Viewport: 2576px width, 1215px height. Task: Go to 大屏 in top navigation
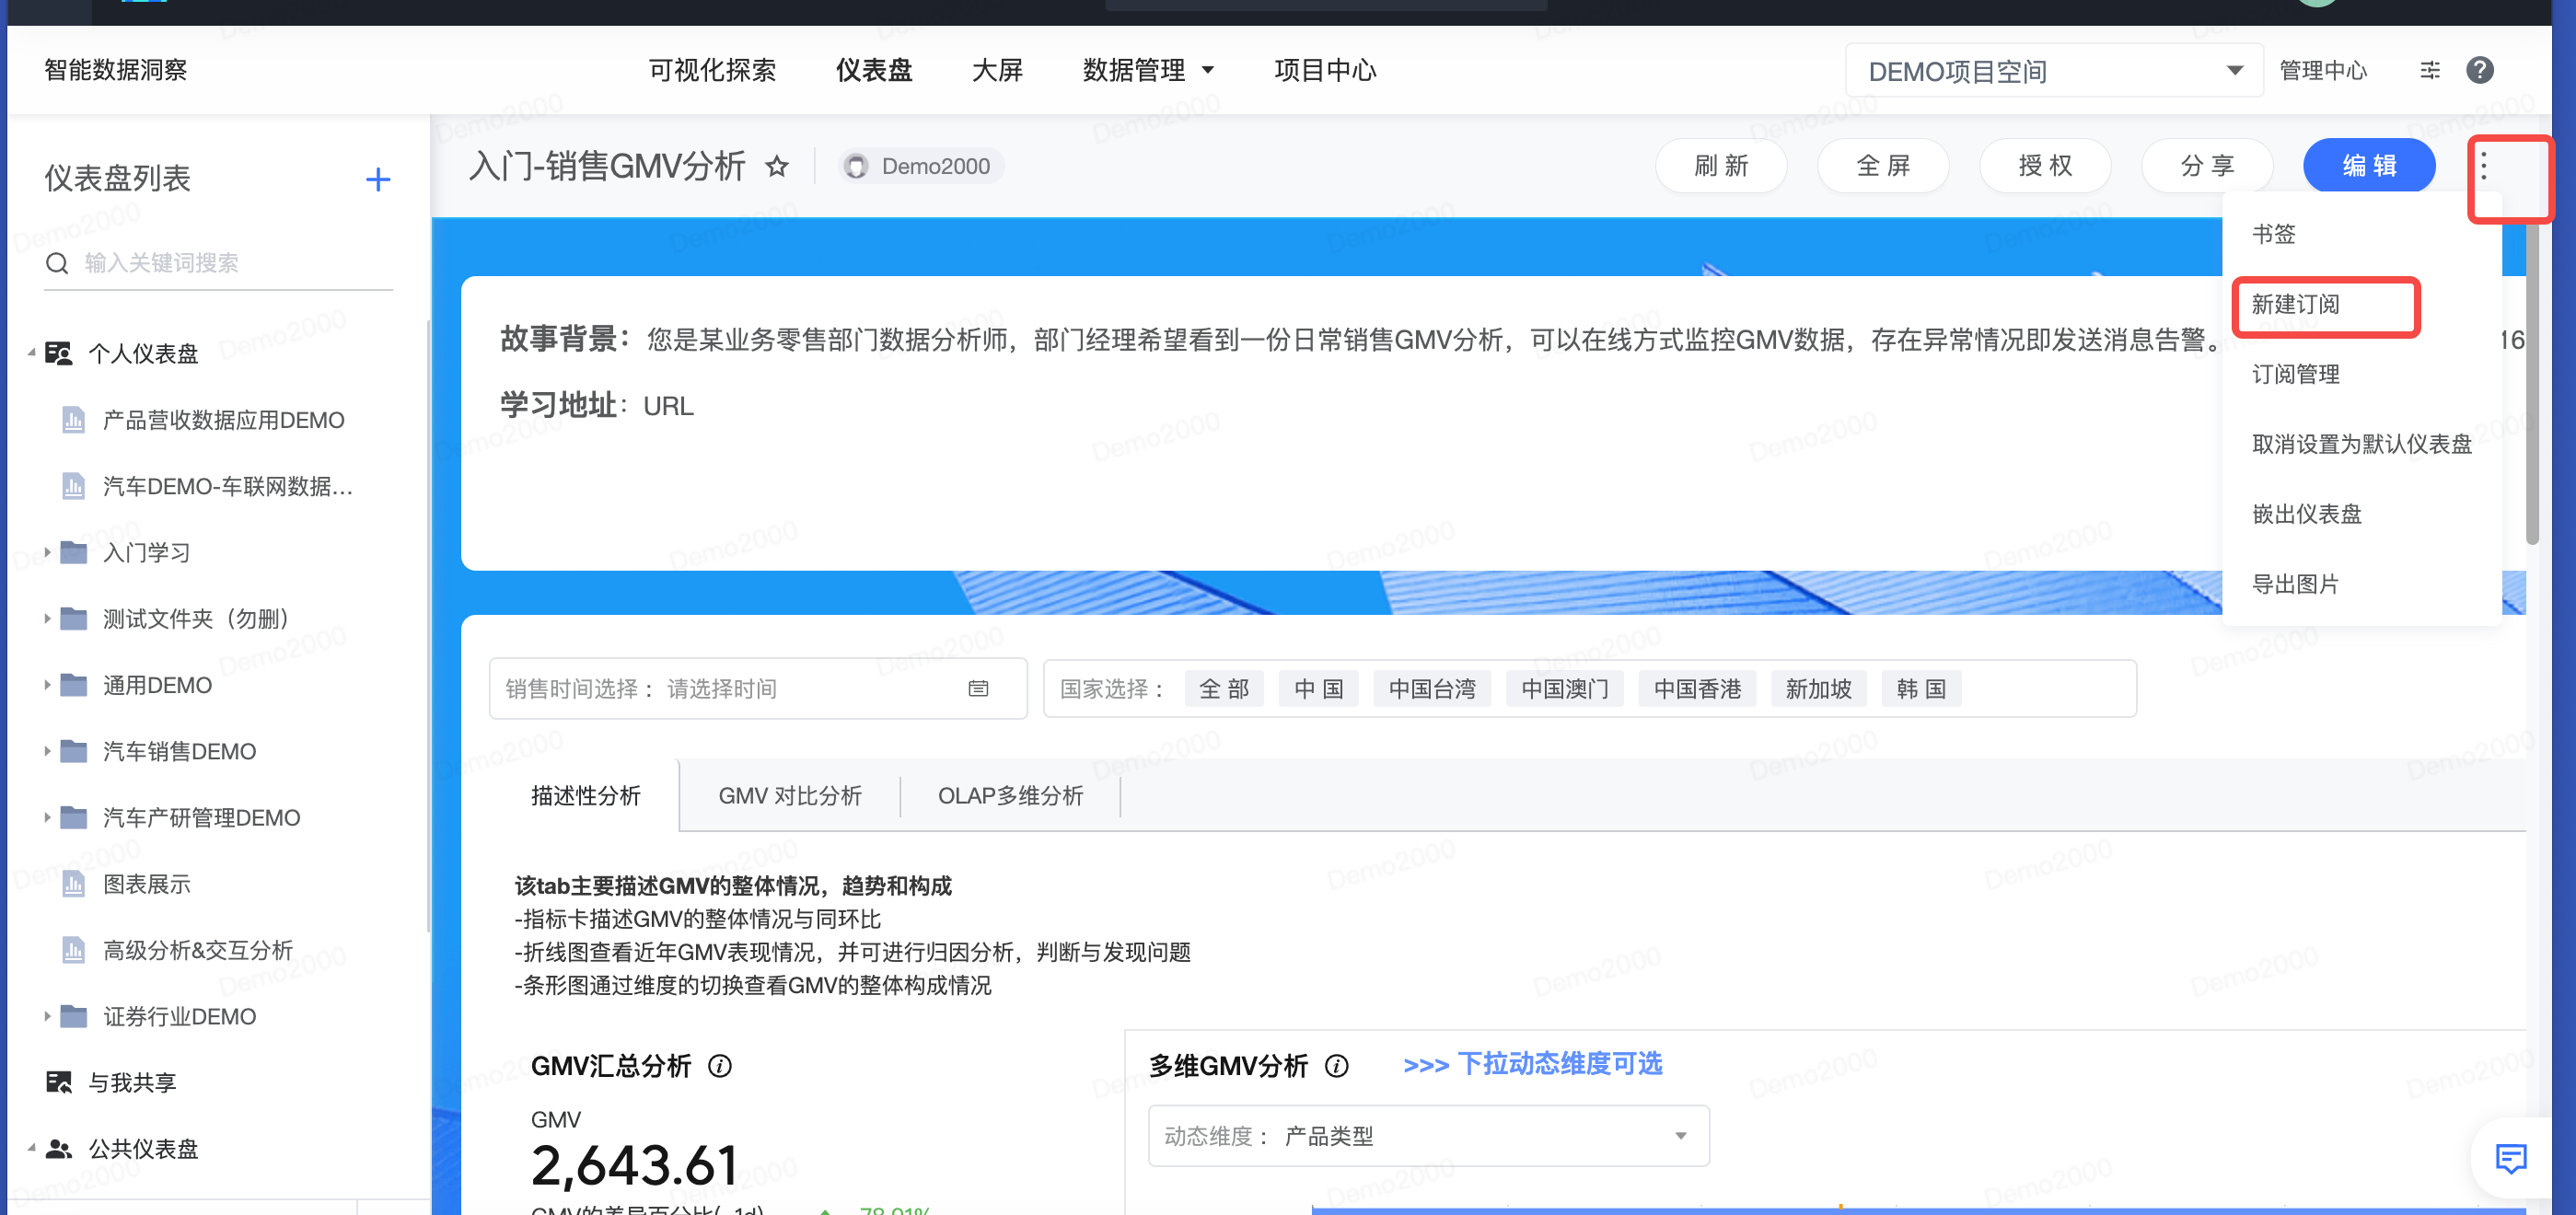(997, 70)
